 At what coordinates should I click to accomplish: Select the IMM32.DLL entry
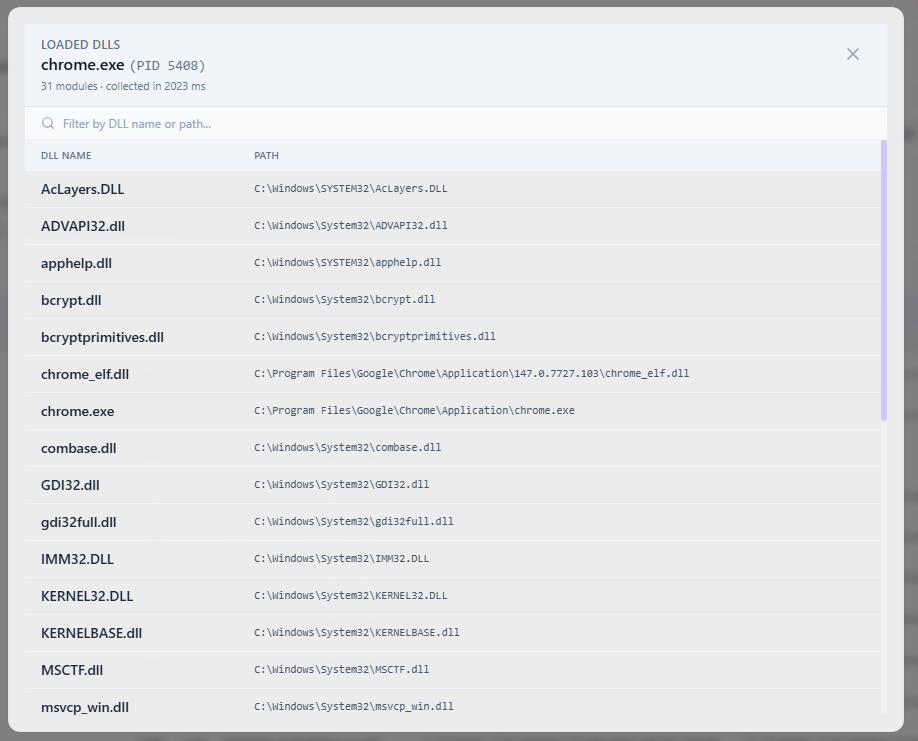[x=453, y=559]
